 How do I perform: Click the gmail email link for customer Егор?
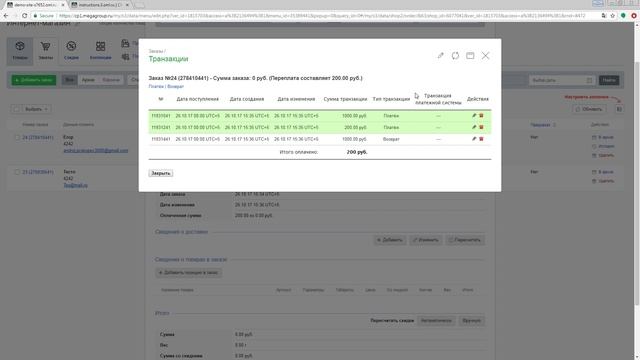[96, 151]
